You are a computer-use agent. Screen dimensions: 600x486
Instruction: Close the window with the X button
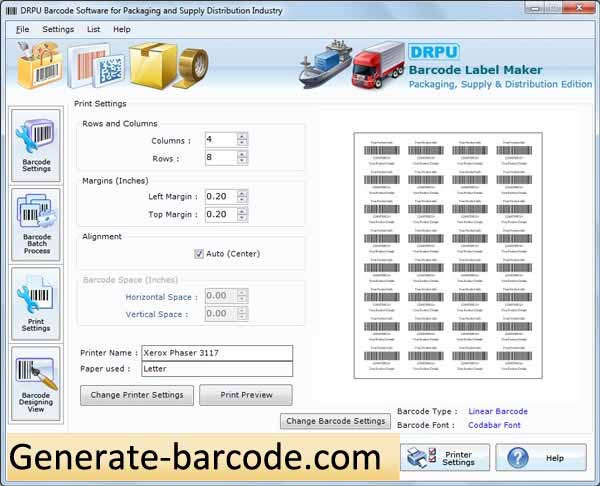coord(580,7)
